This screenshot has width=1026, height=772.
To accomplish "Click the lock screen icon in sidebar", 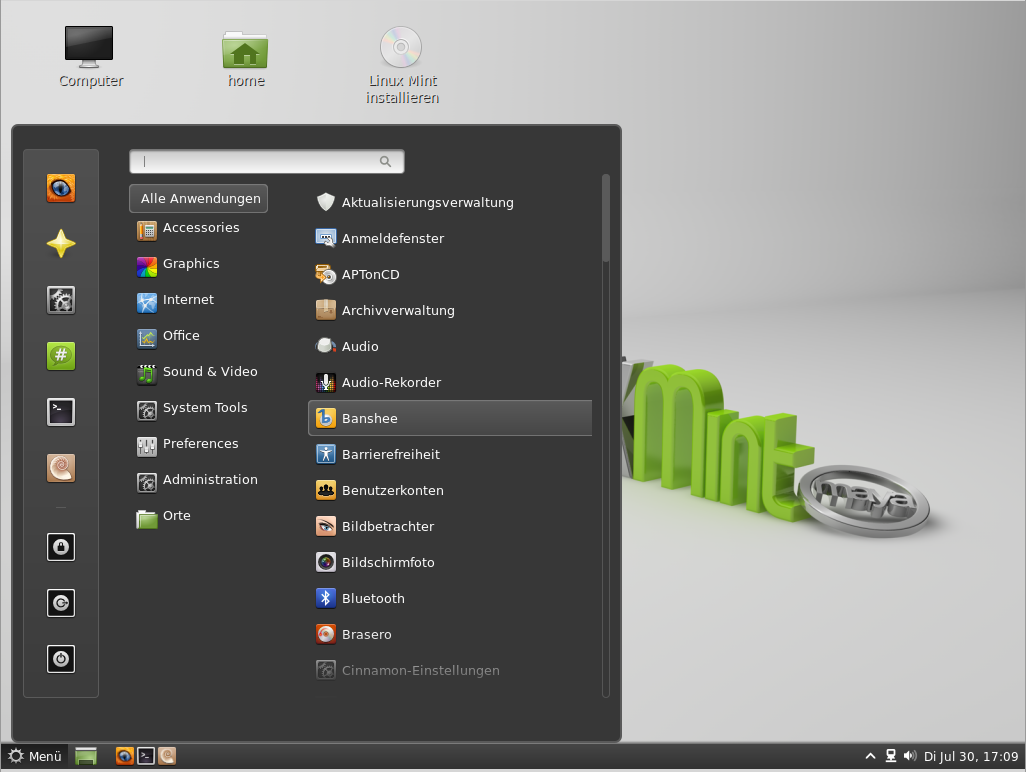I will pos(61,547).
